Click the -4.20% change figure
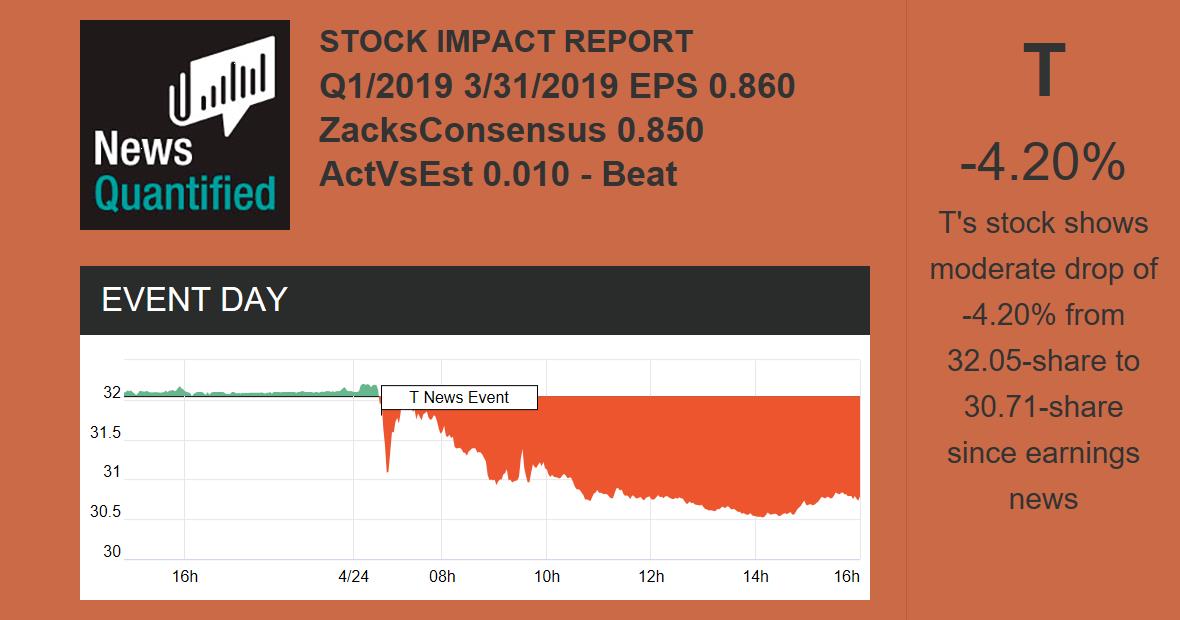Image resolution: width=1180 pixels, height=620 pixels. point(1043,163)
